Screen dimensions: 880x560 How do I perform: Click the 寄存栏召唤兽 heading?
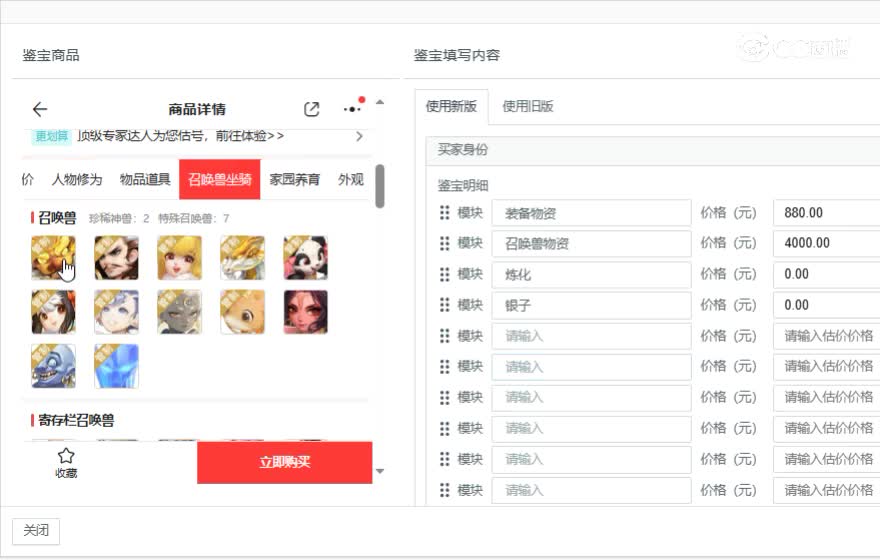click(x=76, y=420)
